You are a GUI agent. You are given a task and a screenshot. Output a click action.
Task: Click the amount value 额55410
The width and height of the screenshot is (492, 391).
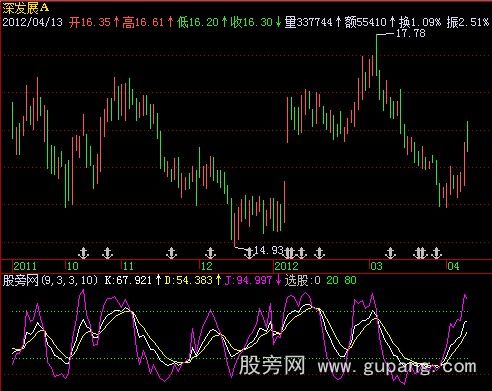click(x=365, y=22)
